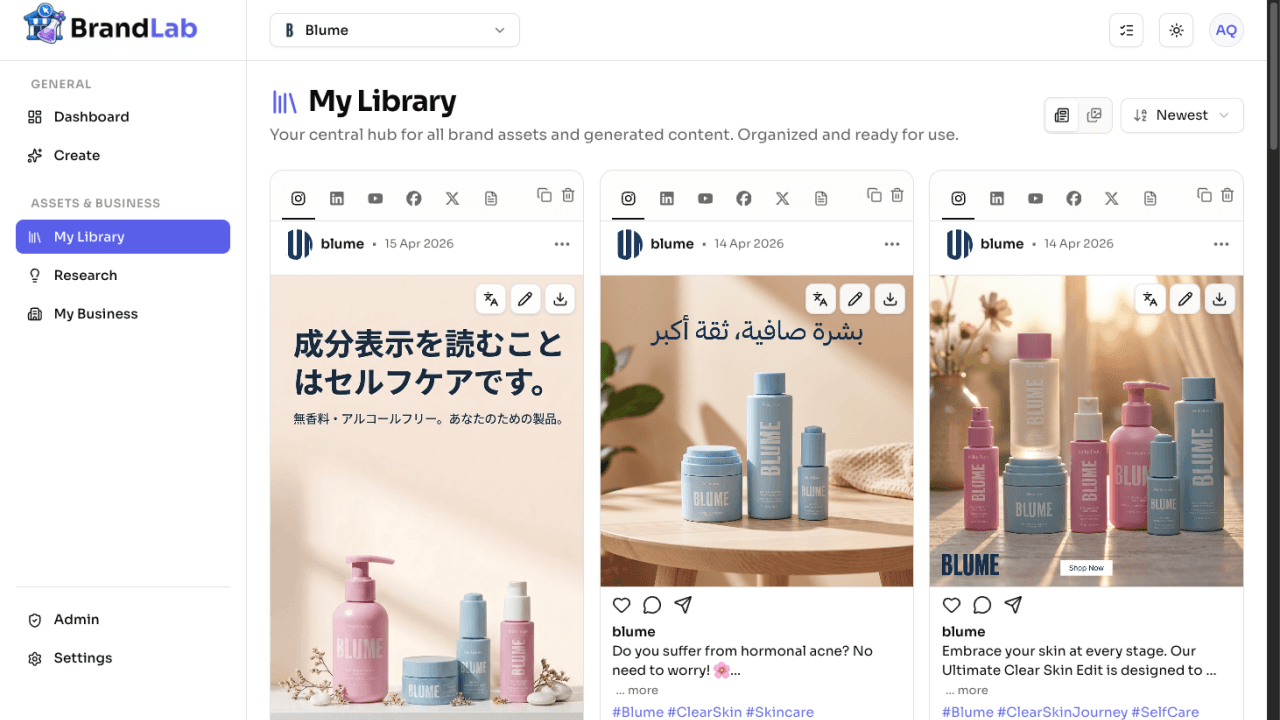Select YouTube tab on hormonal acne card
Screen dimensions: 1280x720
[705, 198]
